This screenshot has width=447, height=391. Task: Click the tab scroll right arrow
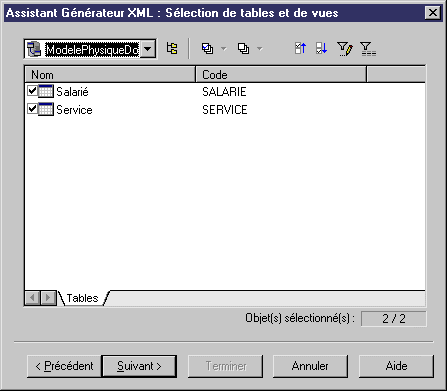(x=48, y=298)
